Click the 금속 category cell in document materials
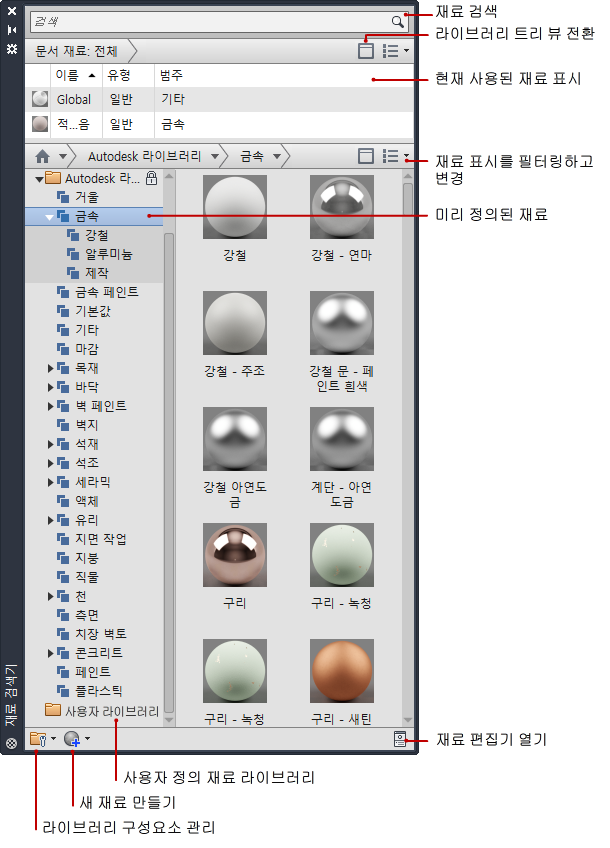 (173, 124)
